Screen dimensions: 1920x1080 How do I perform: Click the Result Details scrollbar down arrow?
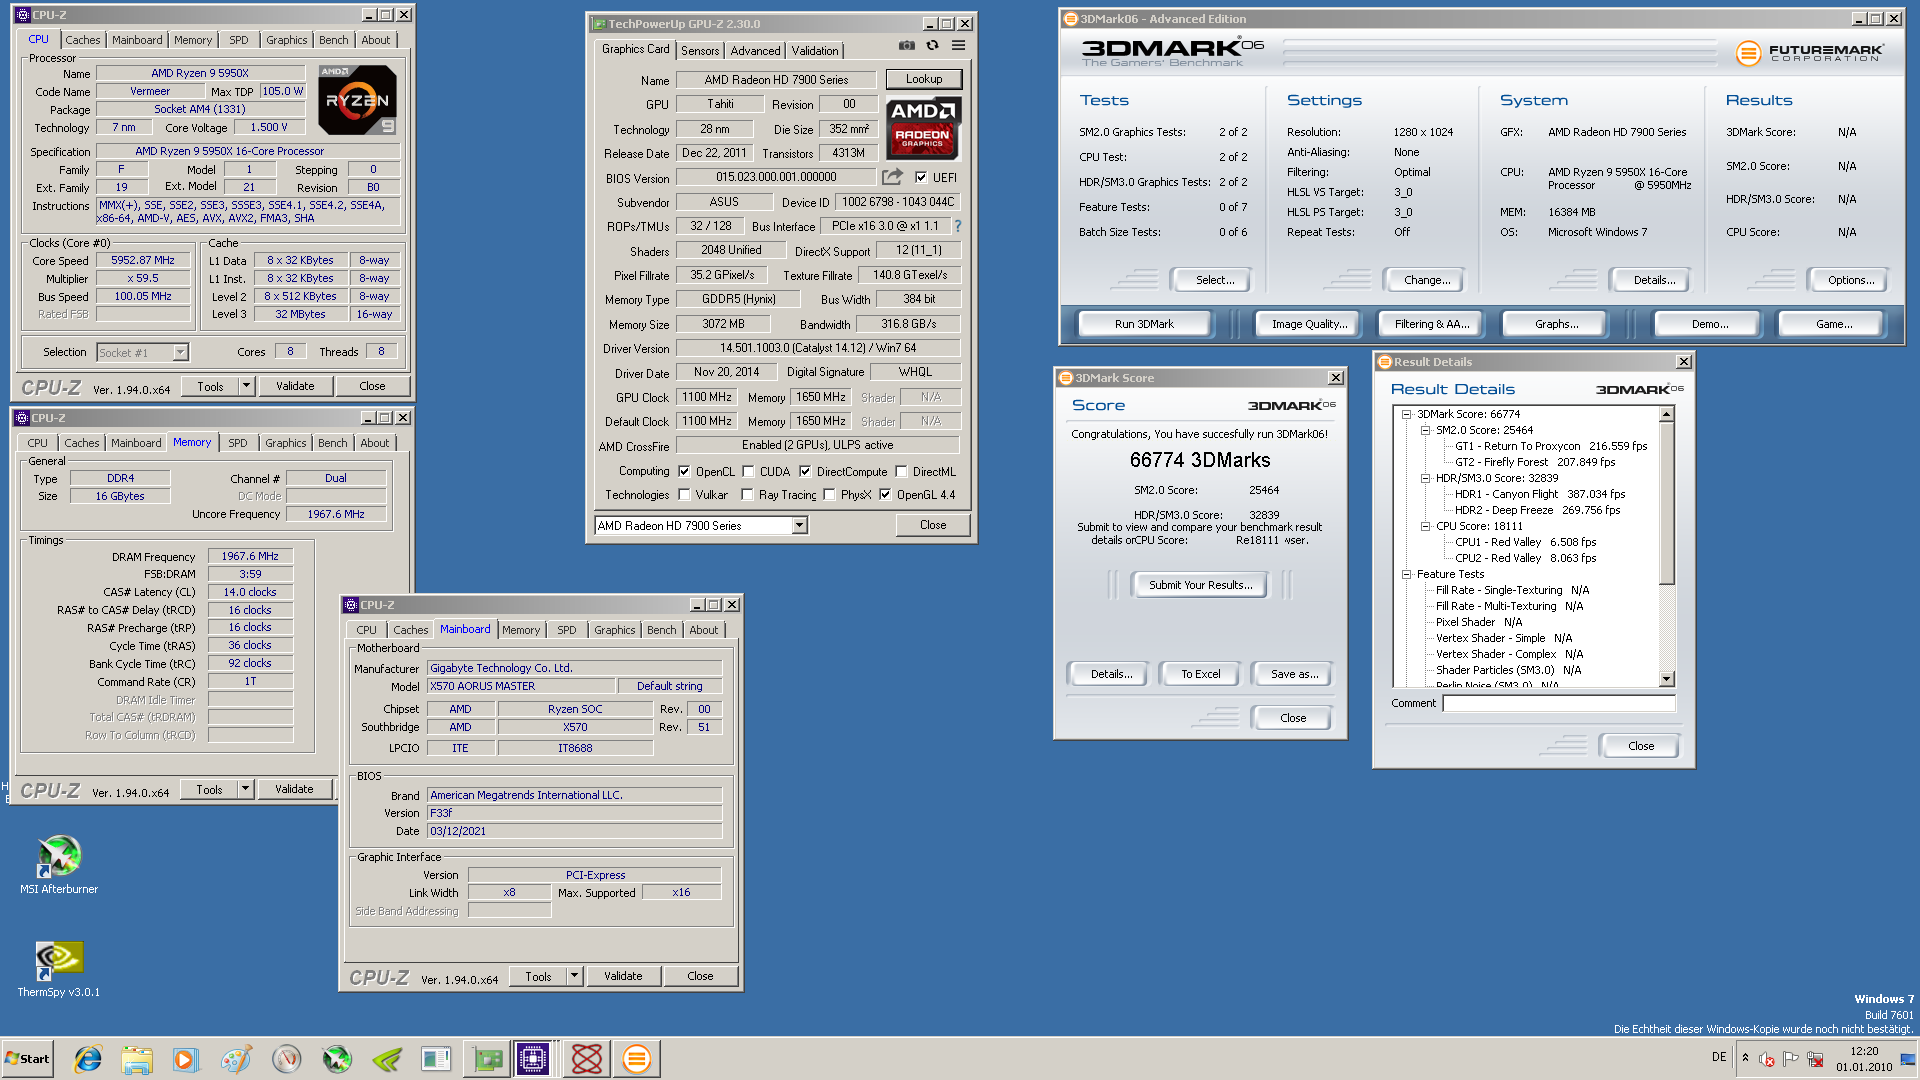1666,679
